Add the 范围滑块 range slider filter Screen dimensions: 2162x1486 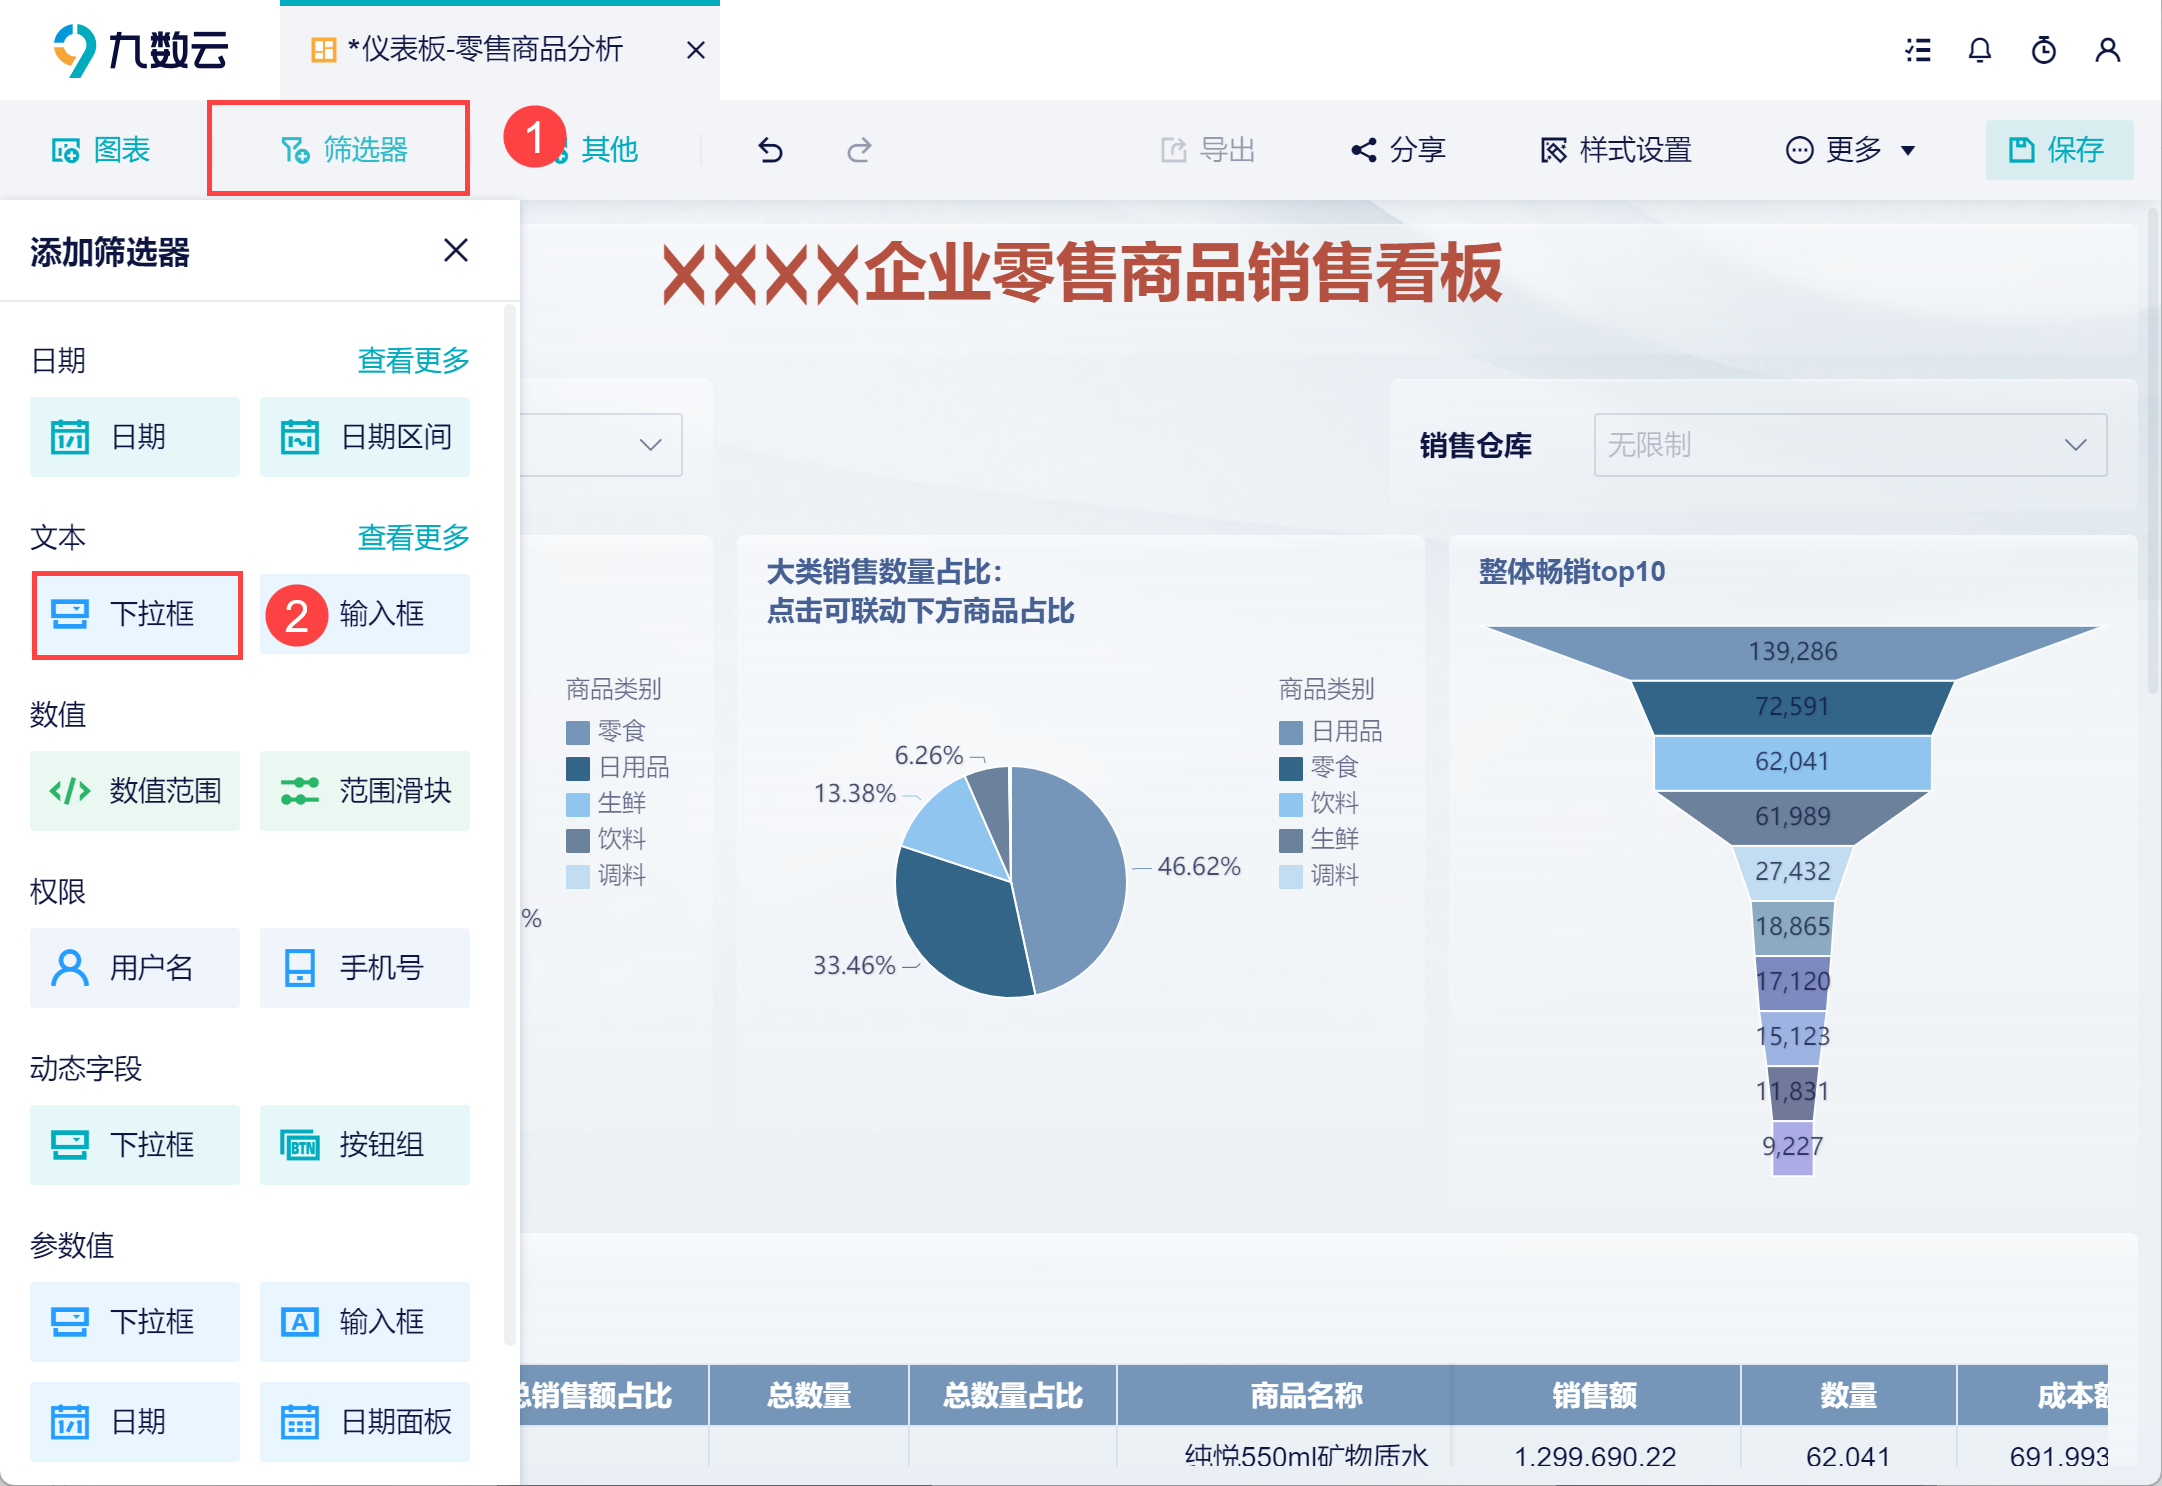point(365,791)
